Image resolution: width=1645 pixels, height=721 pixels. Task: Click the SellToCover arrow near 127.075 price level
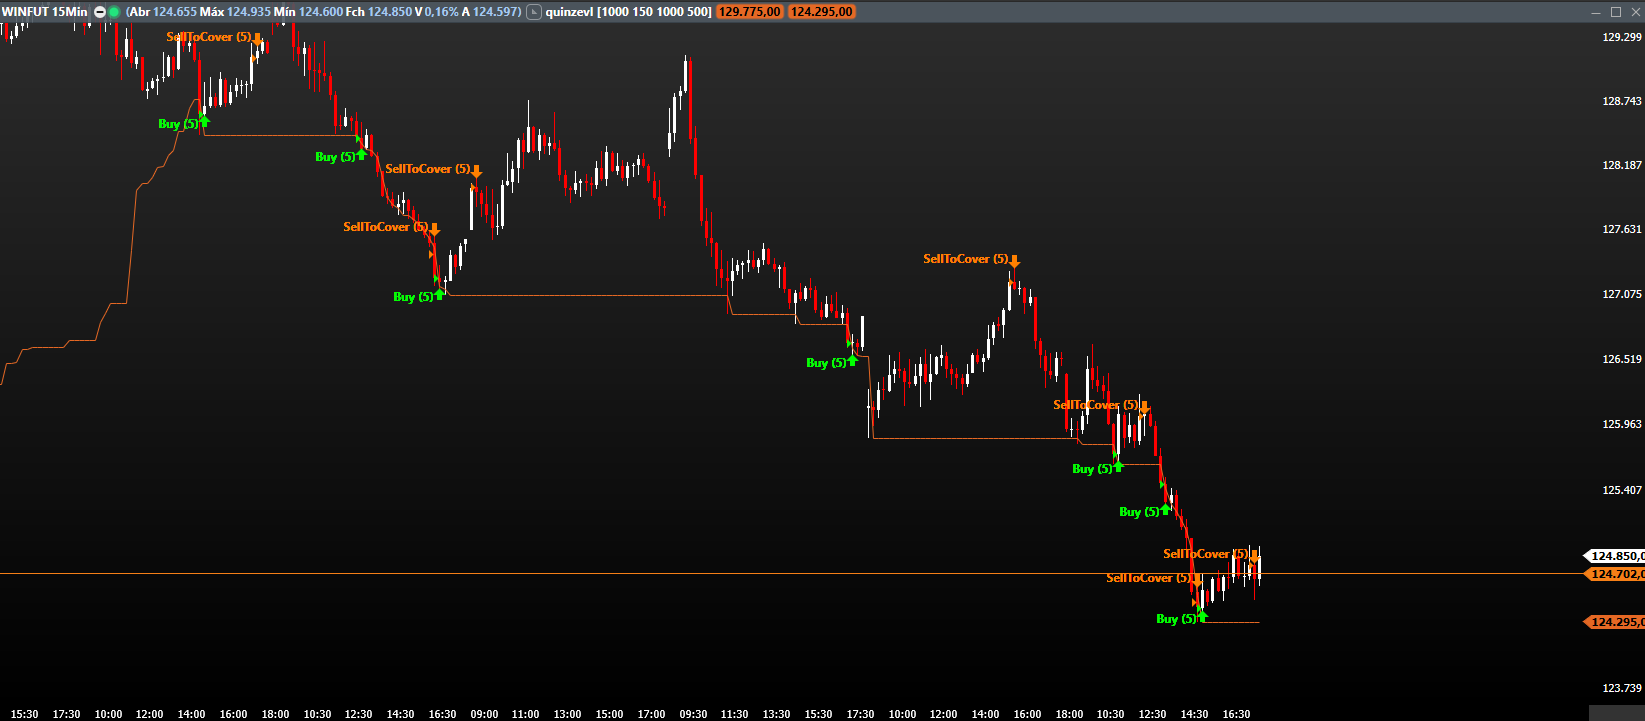[1014, 261]
